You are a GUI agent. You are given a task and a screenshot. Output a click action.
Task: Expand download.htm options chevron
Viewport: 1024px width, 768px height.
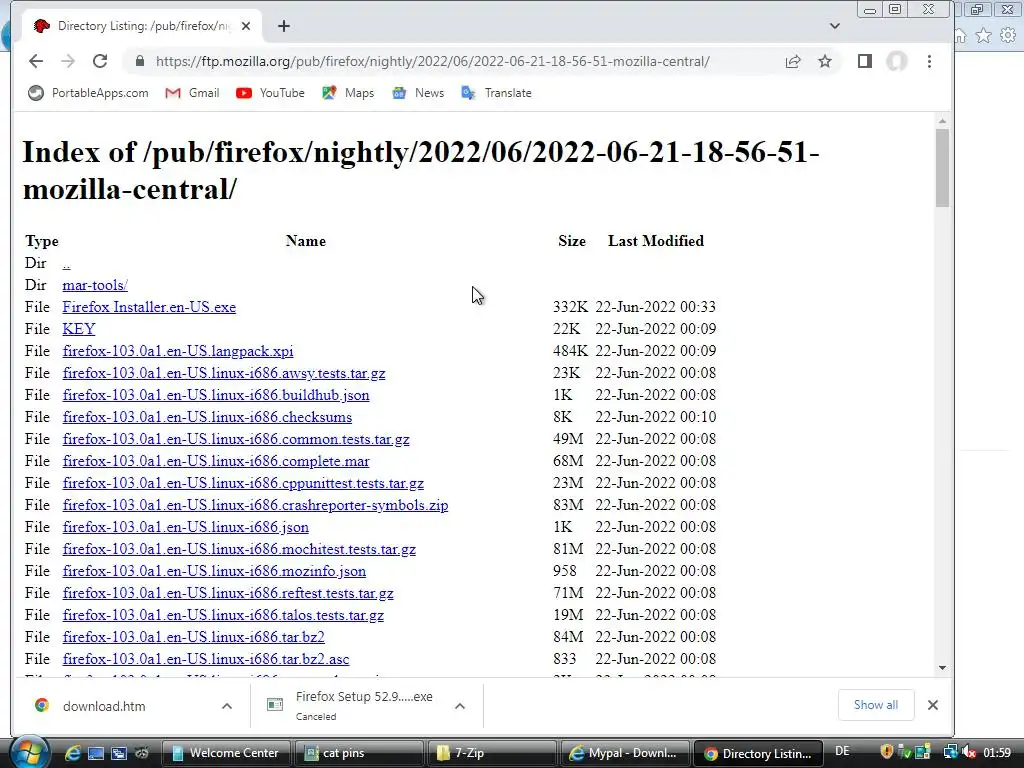point(227,706)
